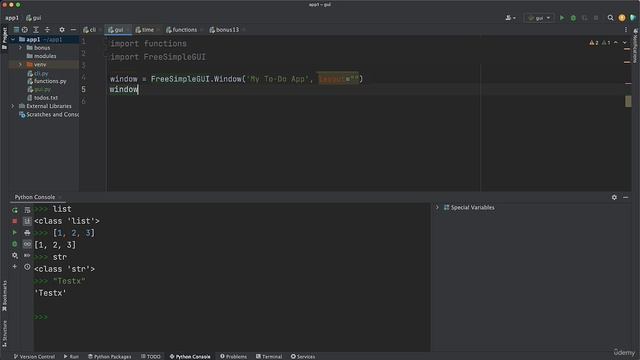
Task: Collapse the app1 project root
Action: 13,40
